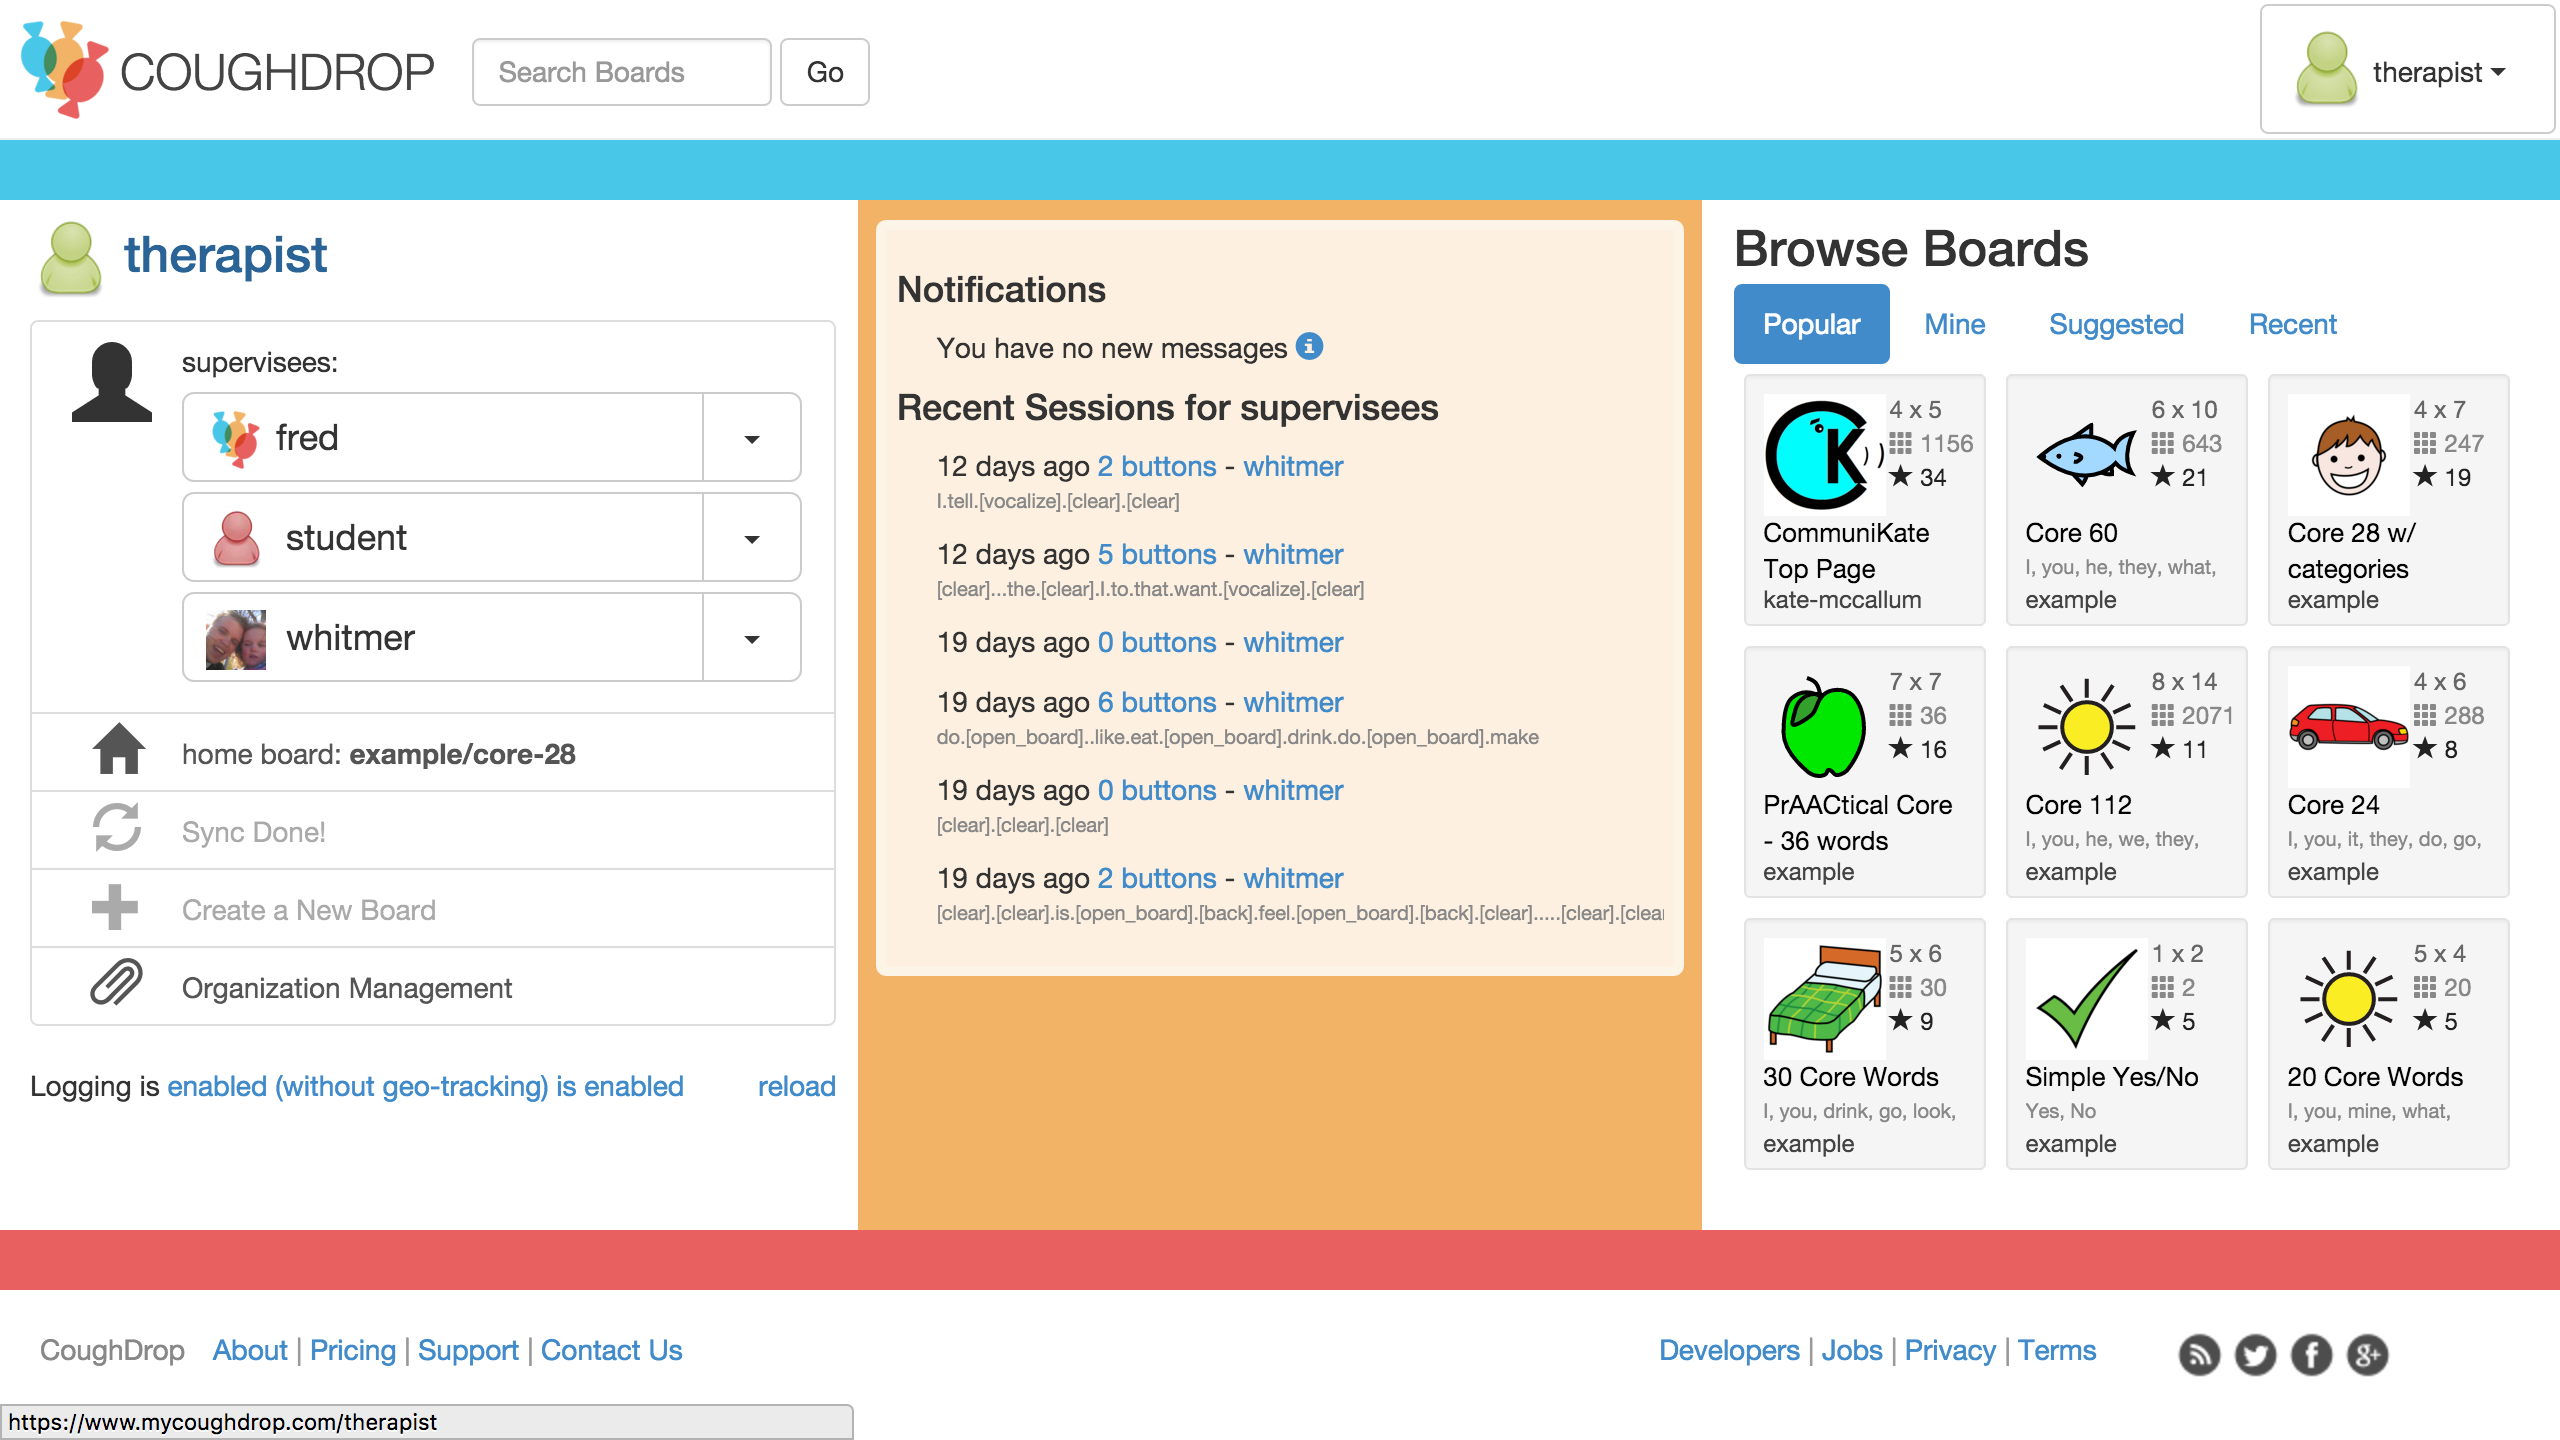Switch to the Suggested boards tab
Screen dimensions: 2560x1440
point(2115,324)
